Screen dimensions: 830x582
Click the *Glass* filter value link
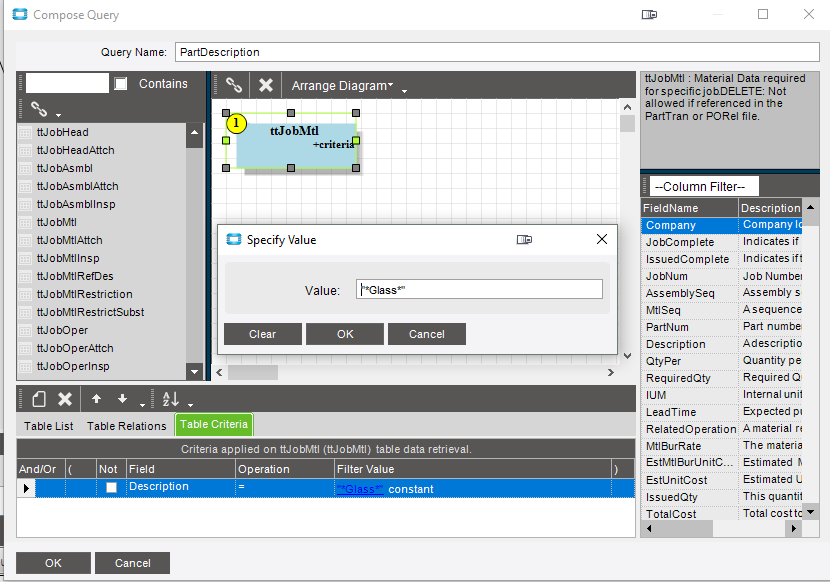coord(360,489)
